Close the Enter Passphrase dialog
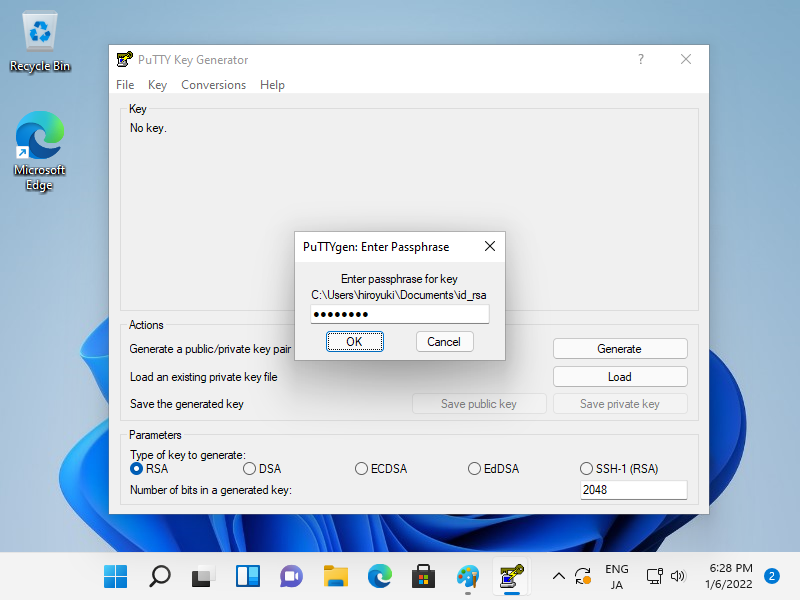This screenshot has width=800, height=600. point(489,246)
